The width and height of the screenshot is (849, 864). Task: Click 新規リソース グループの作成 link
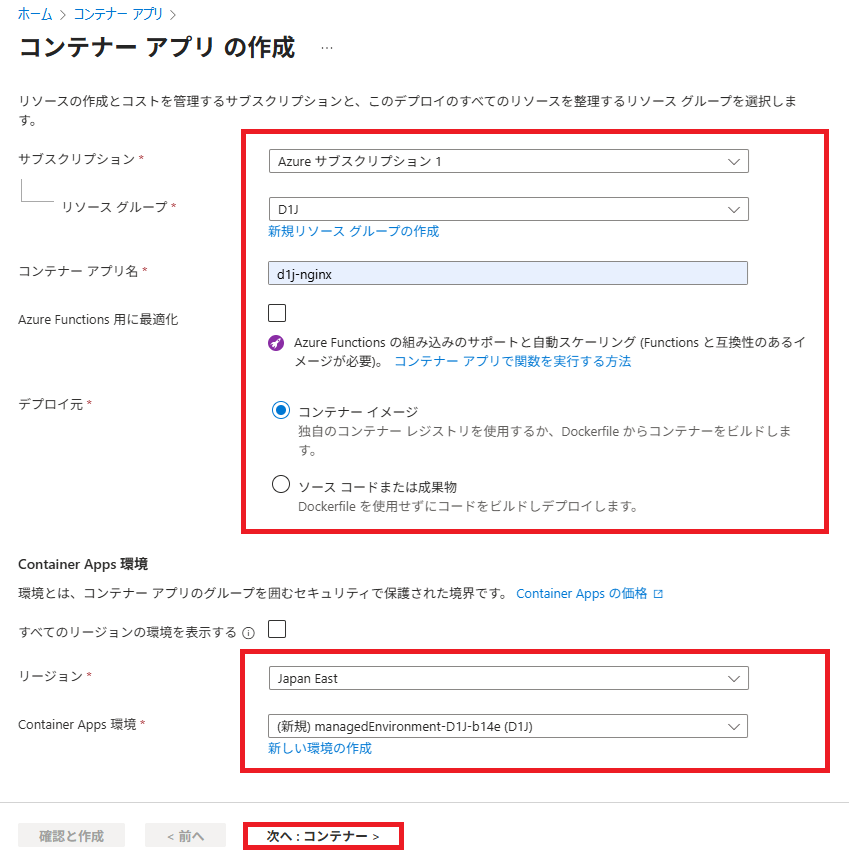pyautogui.click(x=353, y=231)
